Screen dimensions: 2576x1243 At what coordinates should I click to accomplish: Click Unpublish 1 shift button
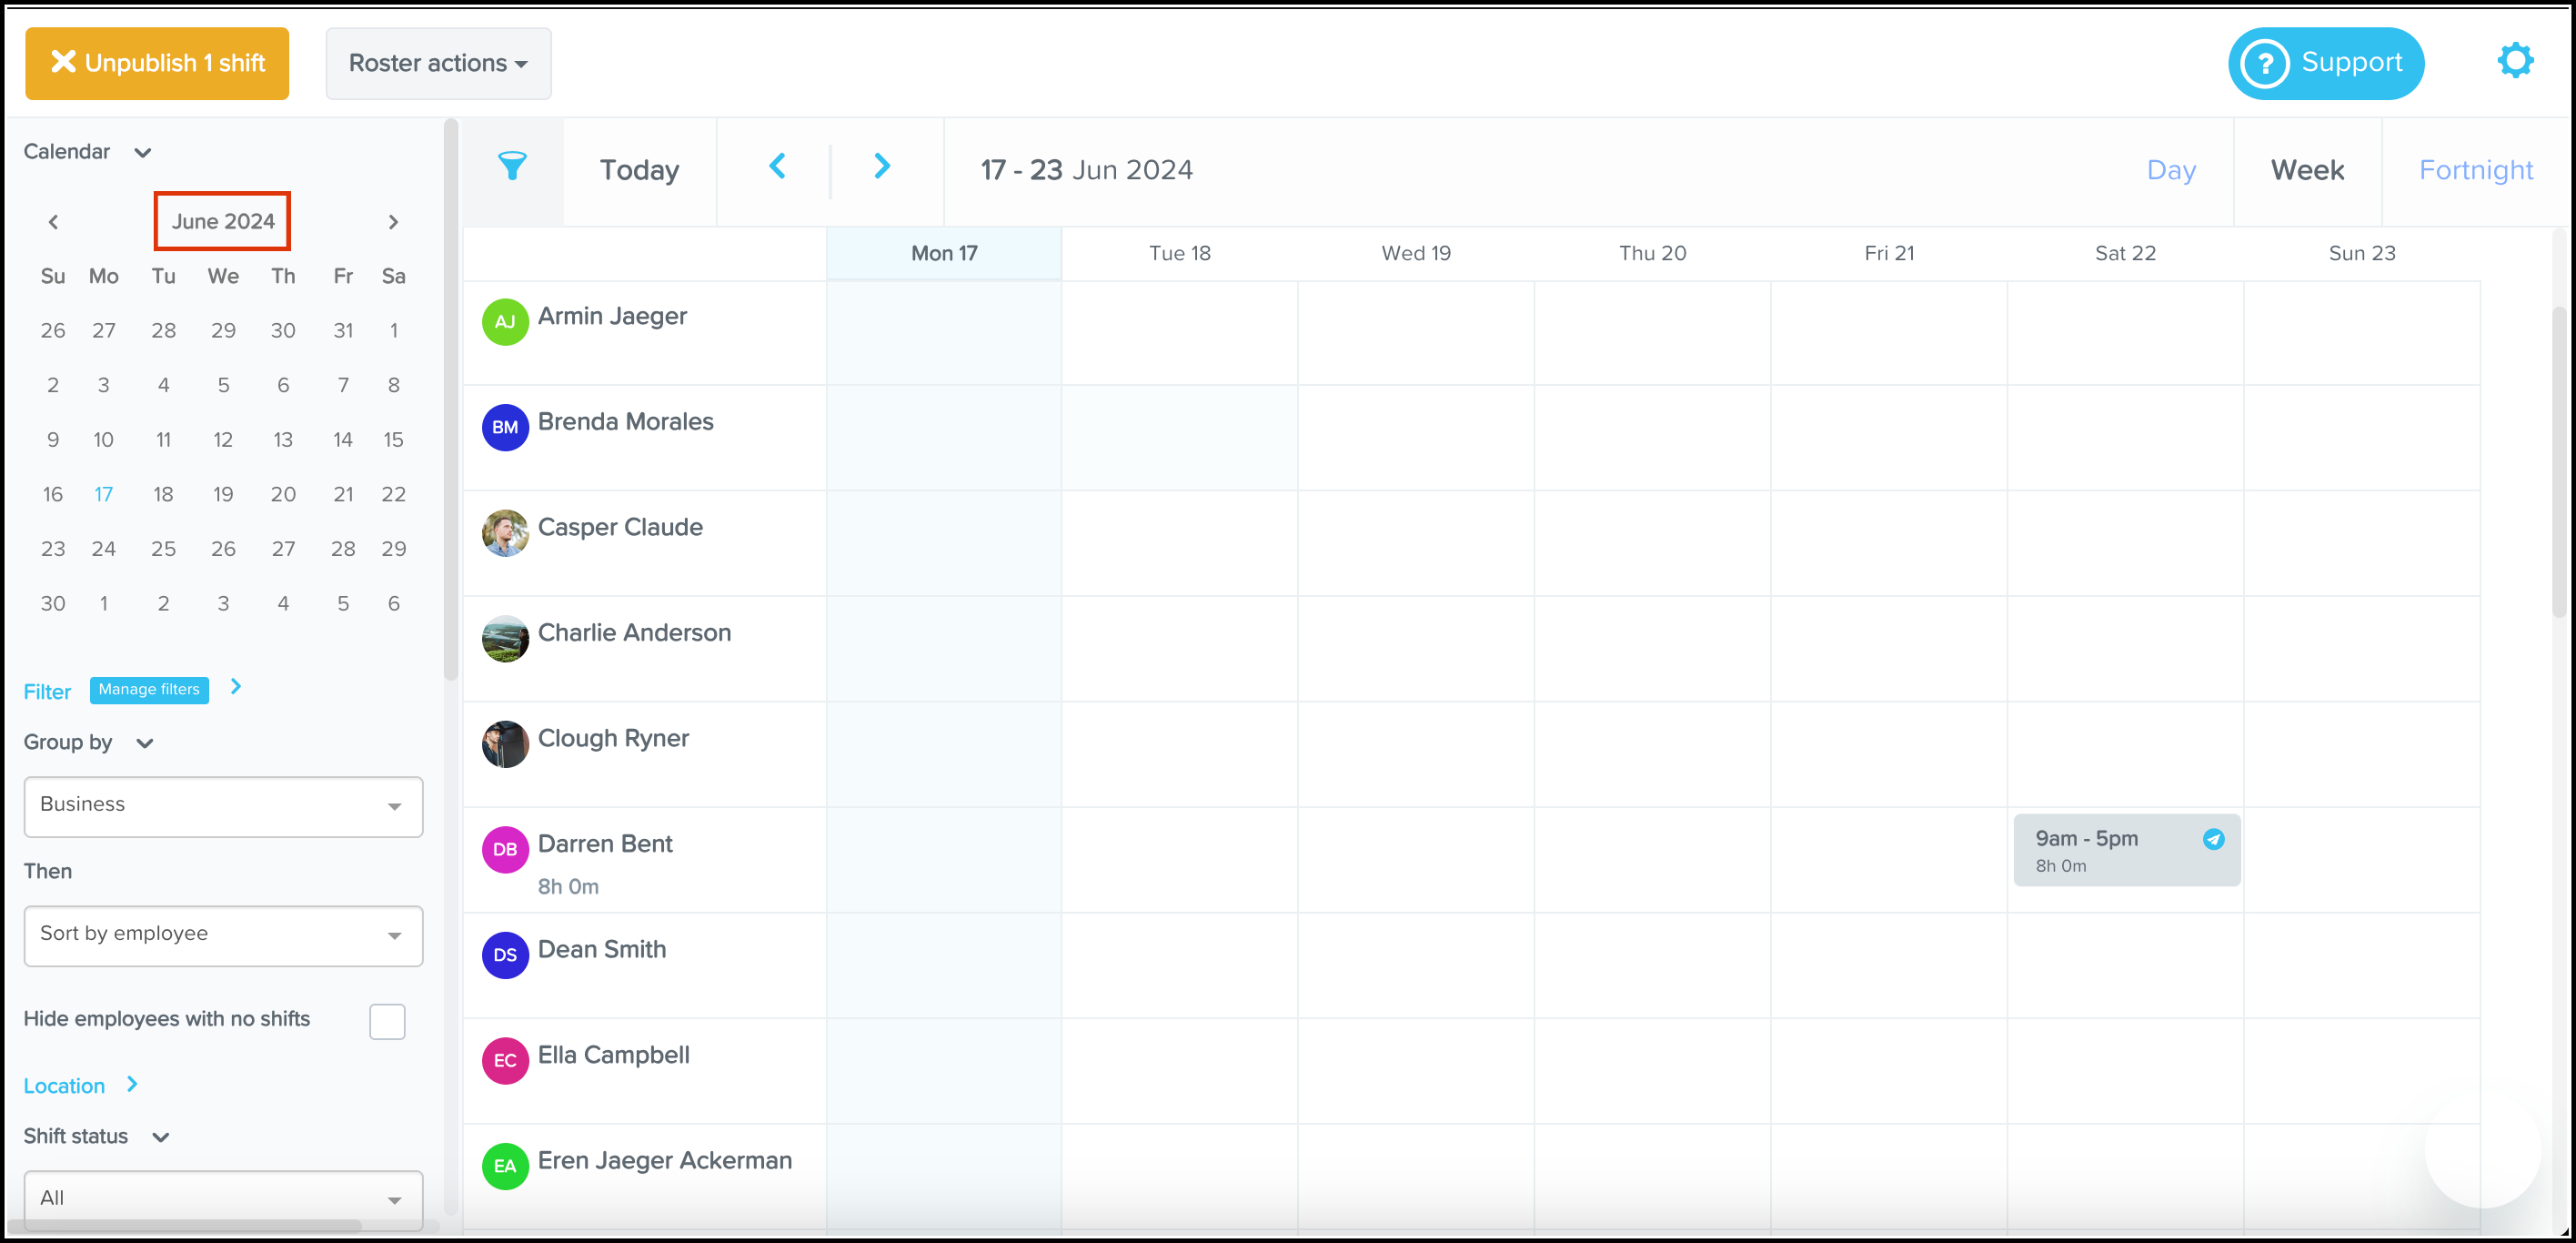tap(157, 63)
